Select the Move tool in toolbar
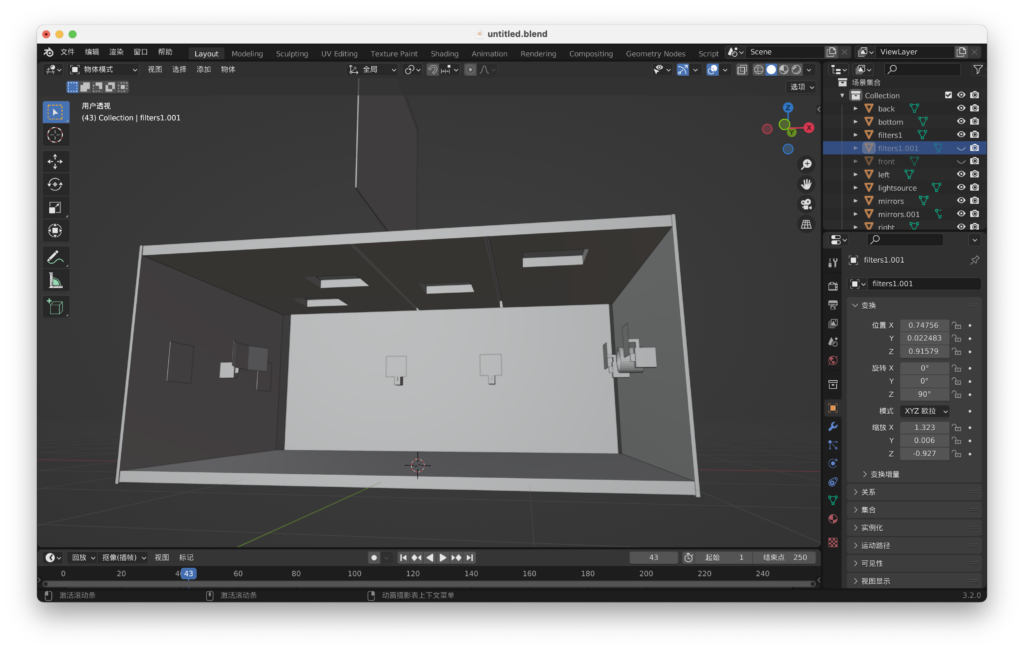Viewport: 1024px width, 651px height. pyautogui.click(x=55, y=161)
